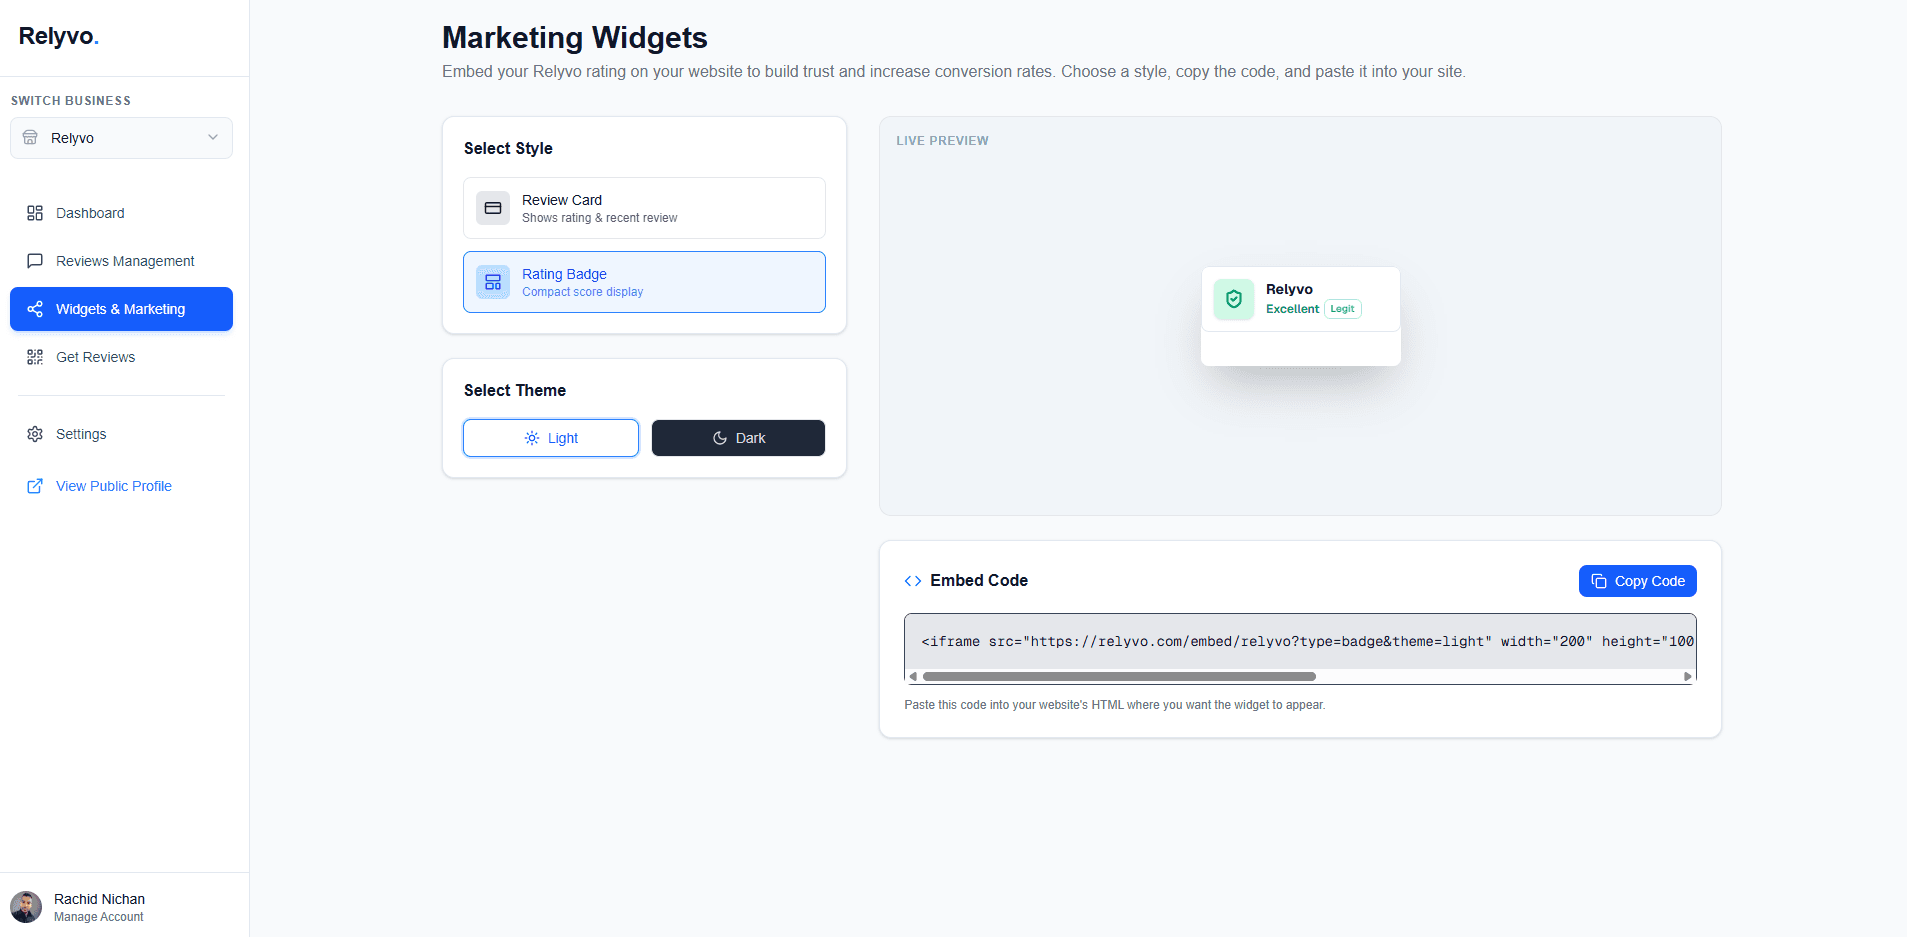Click the Review Card style icon
The height and width of the screenshot is (937, 1907).
493,207
